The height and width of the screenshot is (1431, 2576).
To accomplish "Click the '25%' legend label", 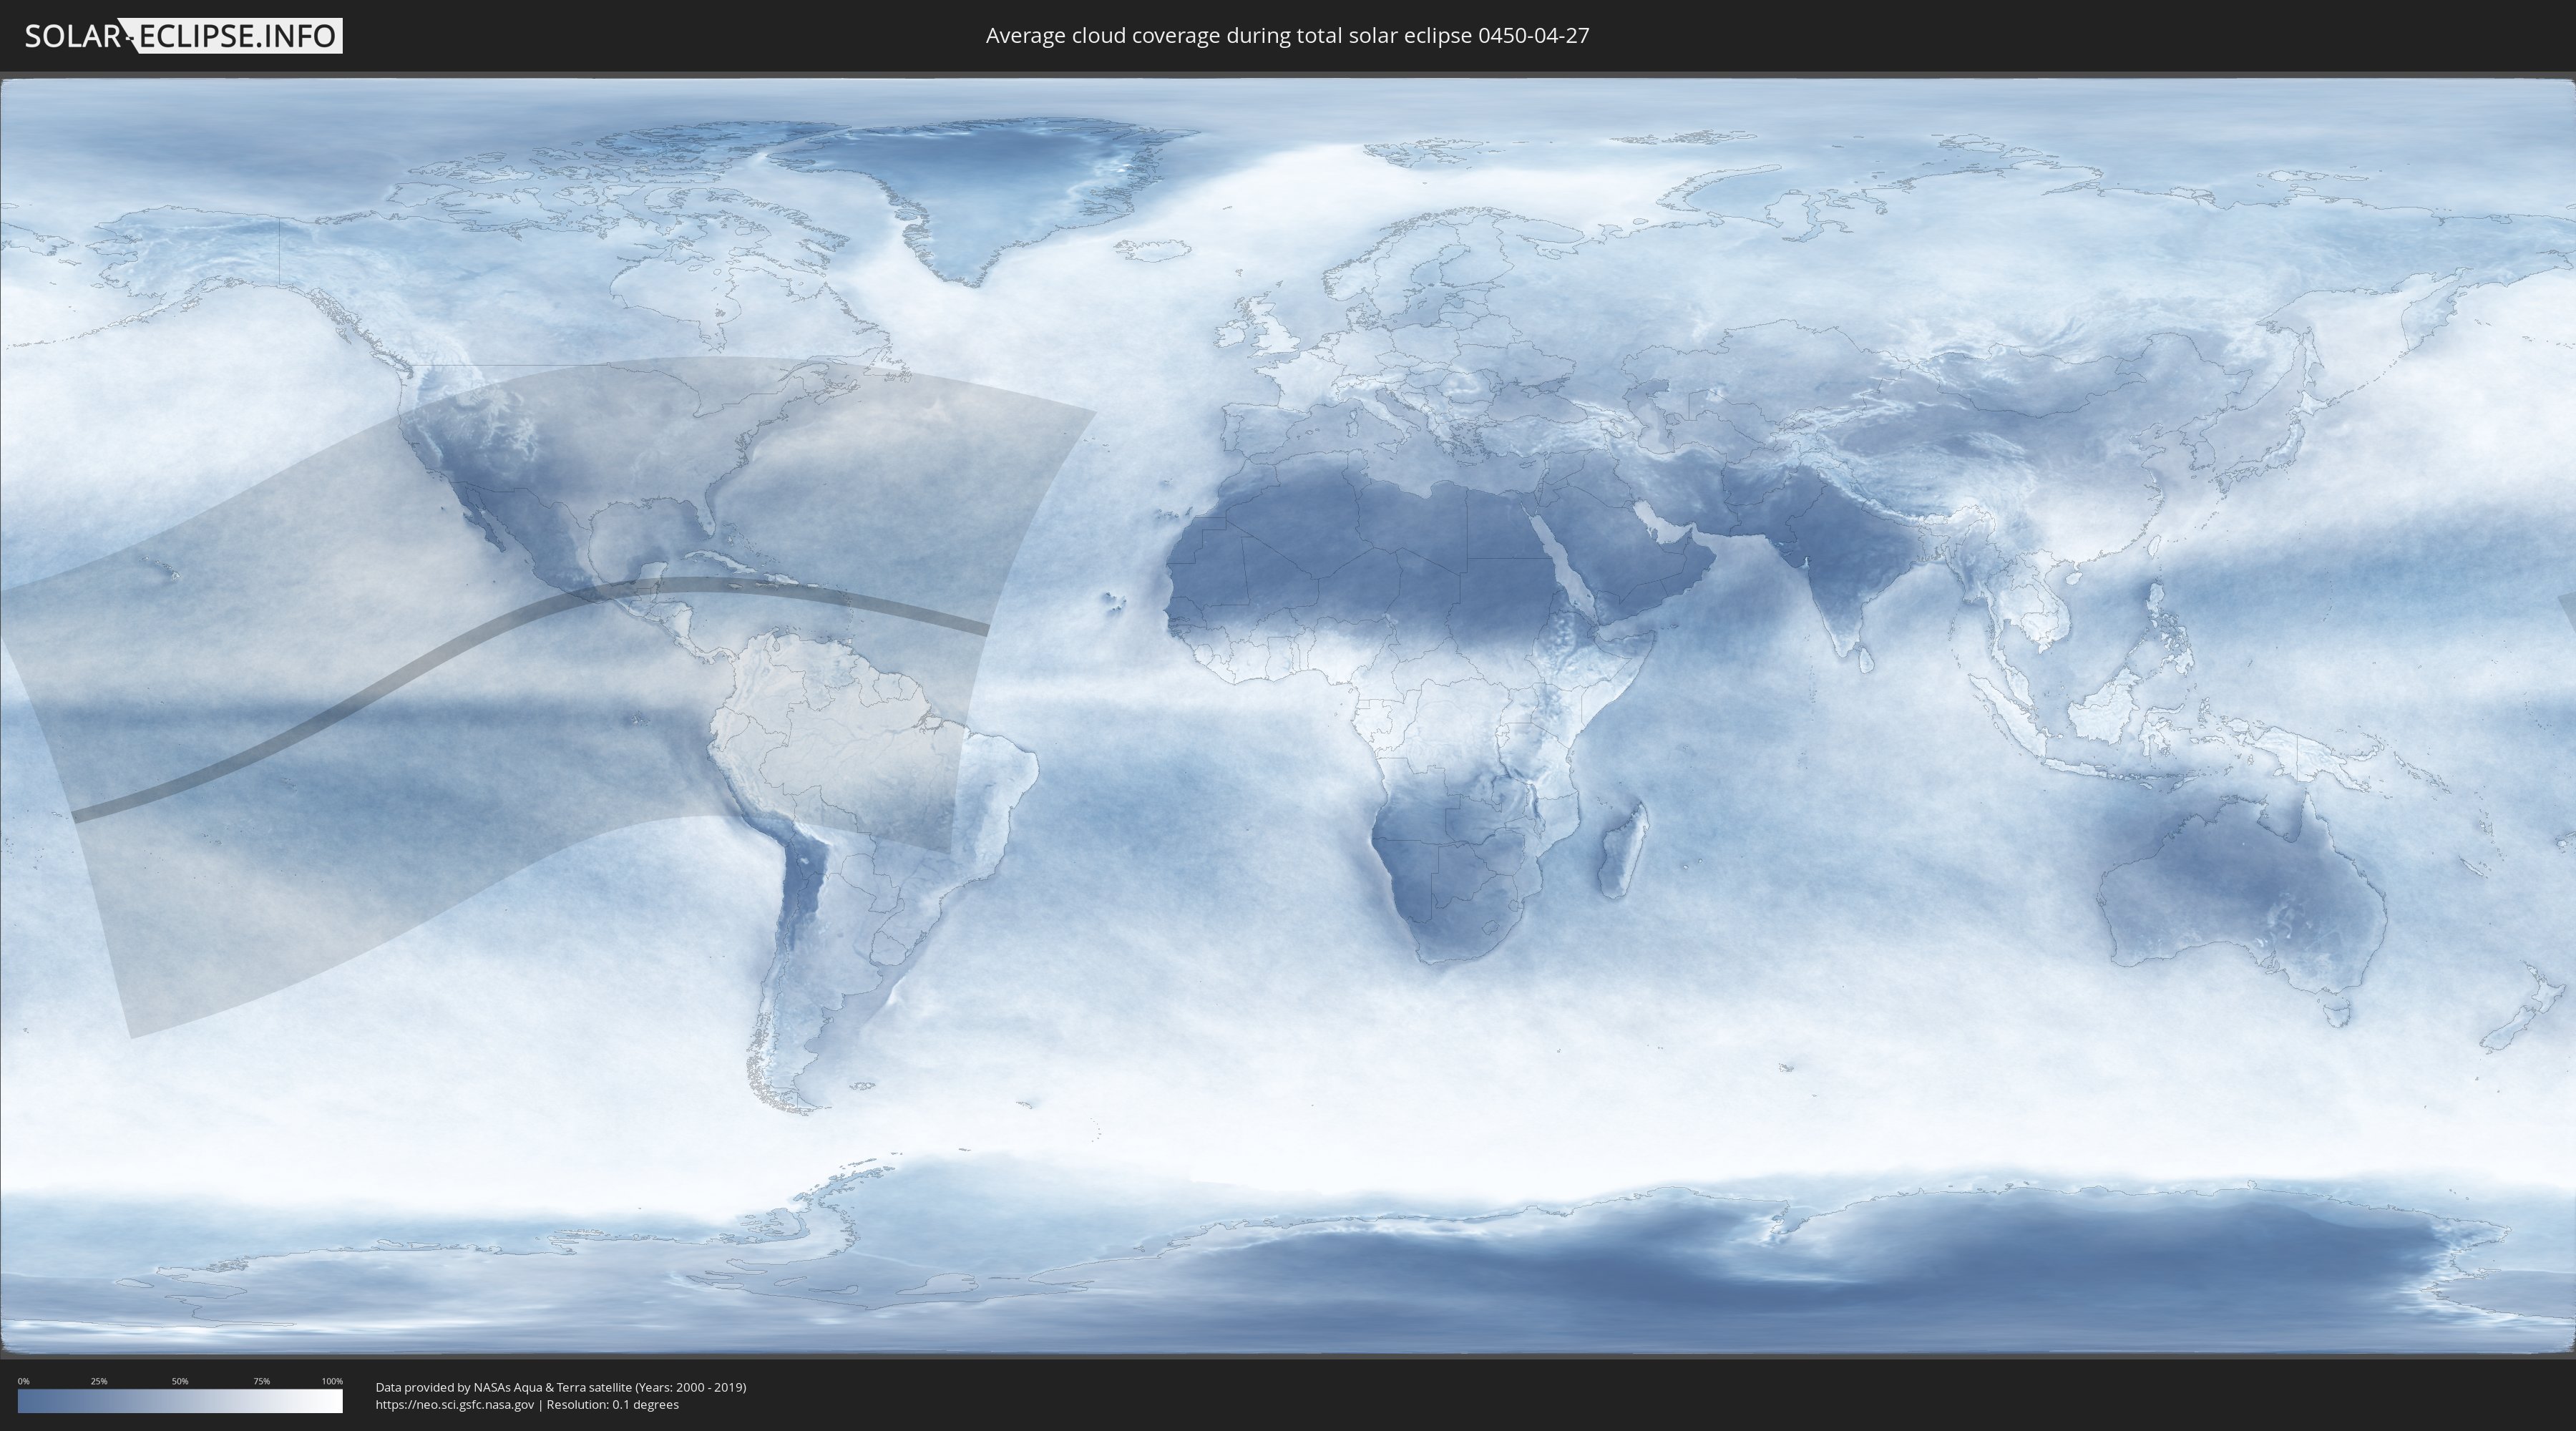I will tap(99, 1381).
